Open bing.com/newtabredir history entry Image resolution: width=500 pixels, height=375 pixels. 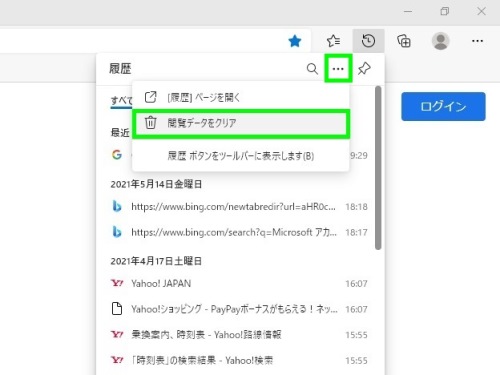tap(239, 207)
